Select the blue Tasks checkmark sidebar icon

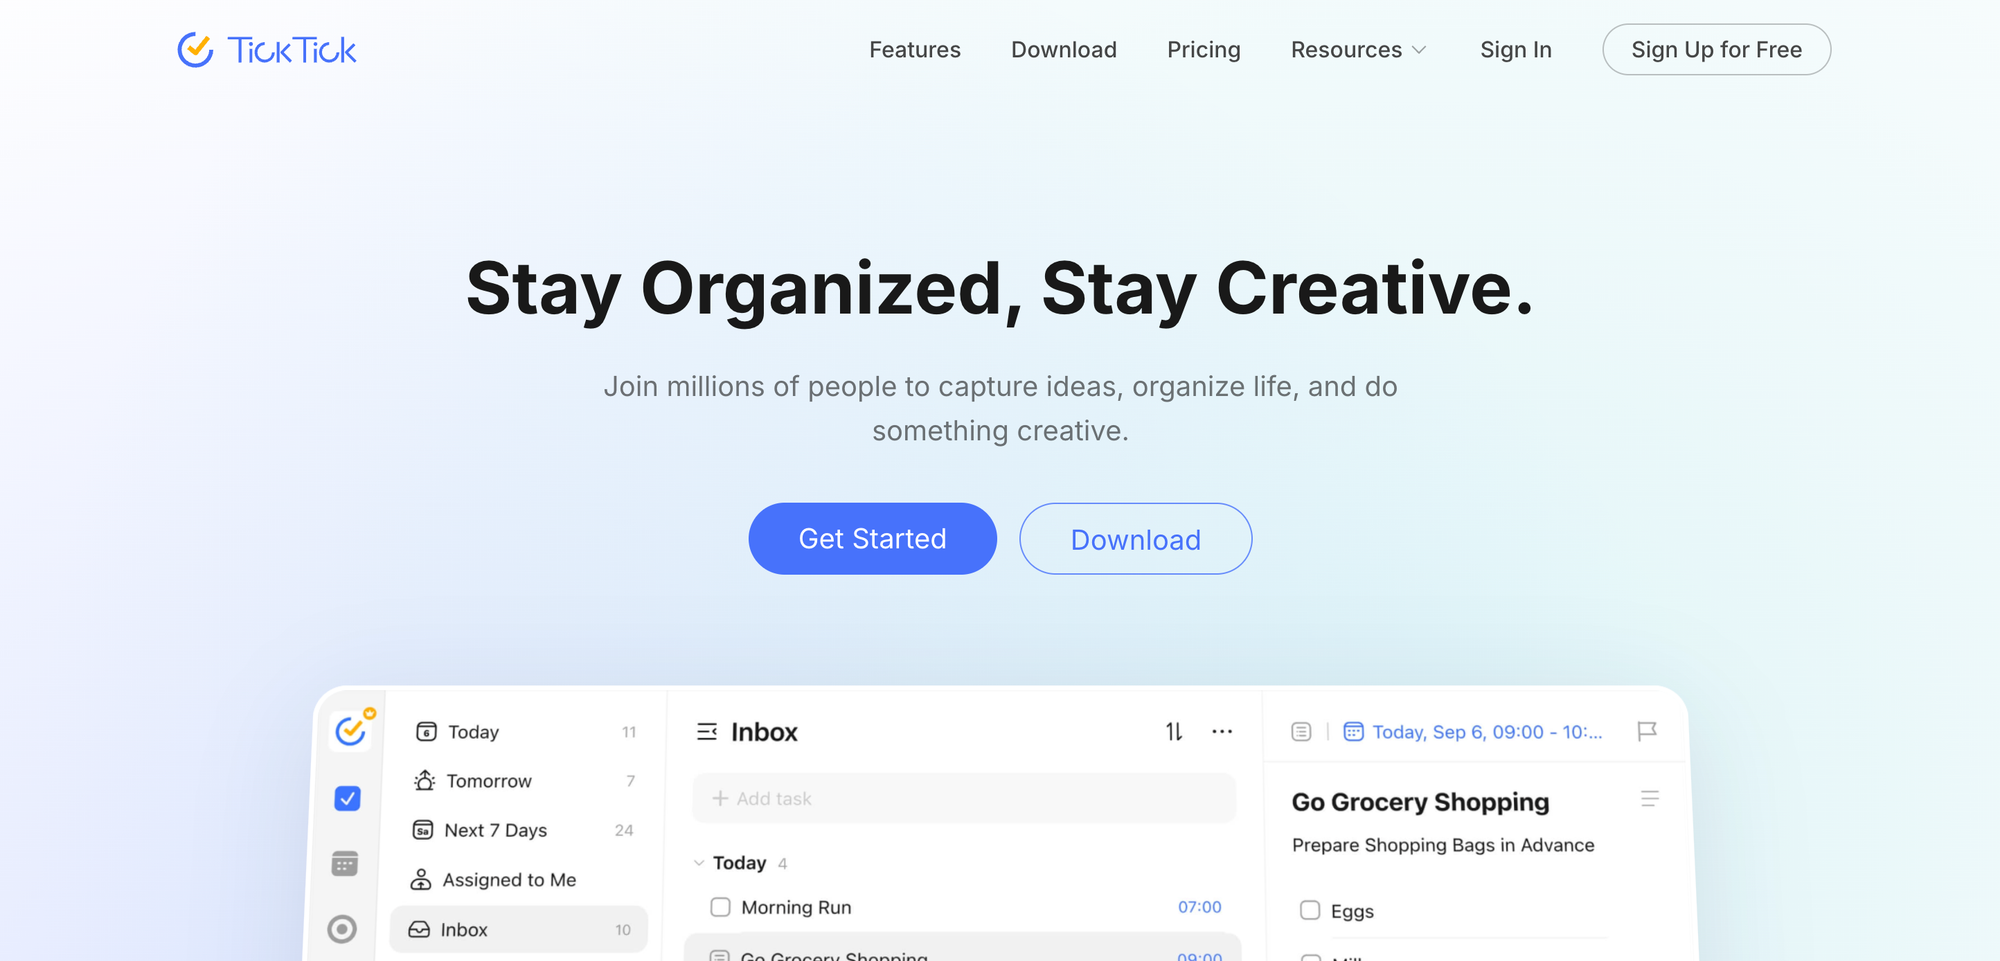(347, 798)
